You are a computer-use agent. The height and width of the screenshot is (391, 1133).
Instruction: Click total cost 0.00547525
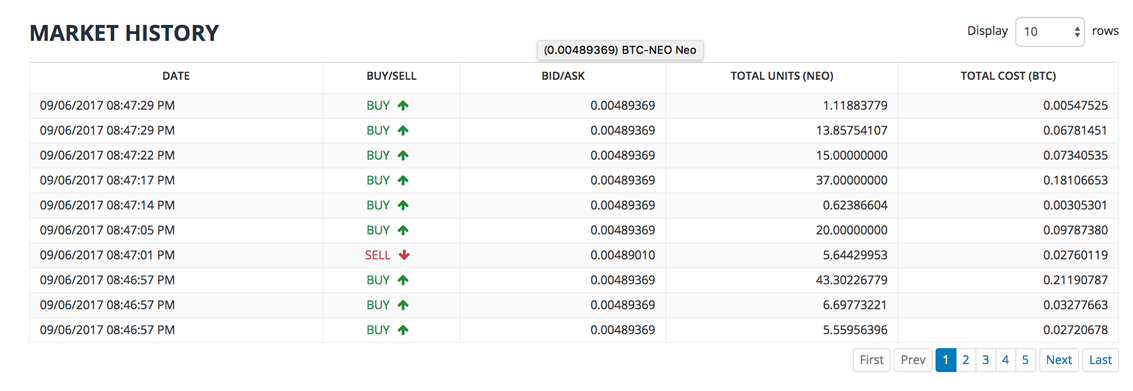pyautogui.click(x=1075, y=106)
